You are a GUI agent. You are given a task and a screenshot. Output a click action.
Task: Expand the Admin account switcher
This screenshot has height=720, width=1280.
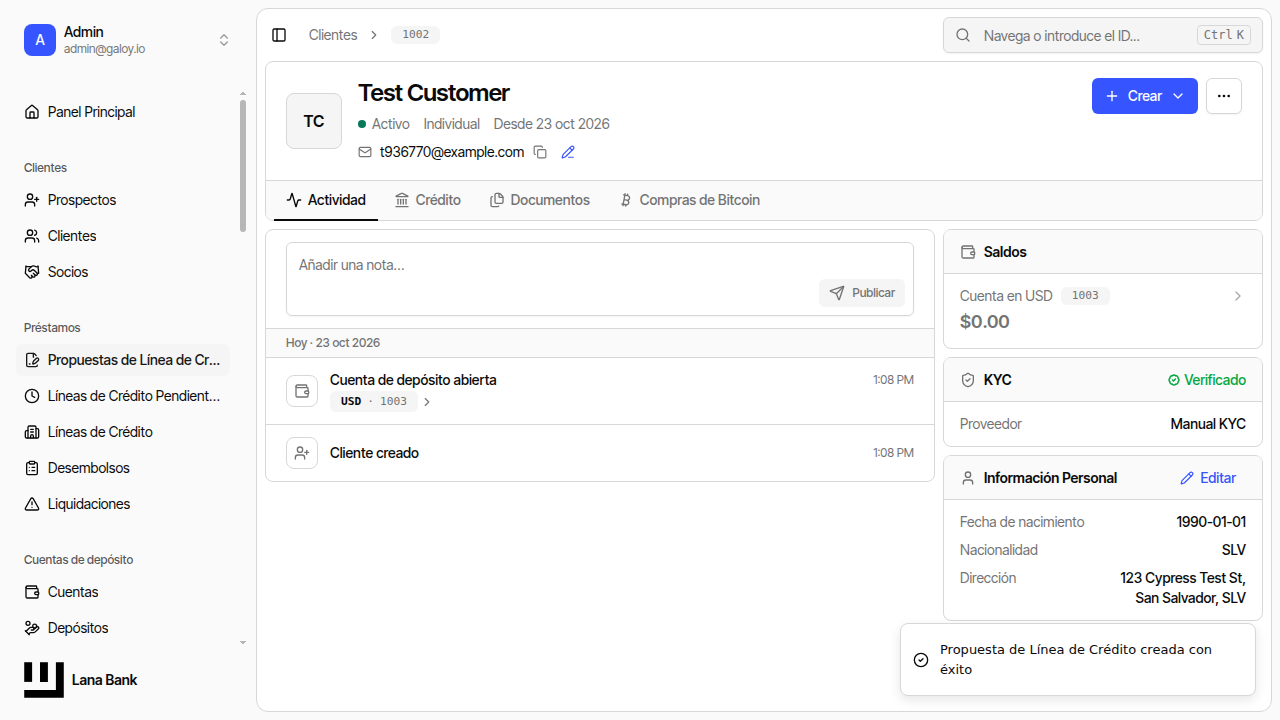click(224, 40)
